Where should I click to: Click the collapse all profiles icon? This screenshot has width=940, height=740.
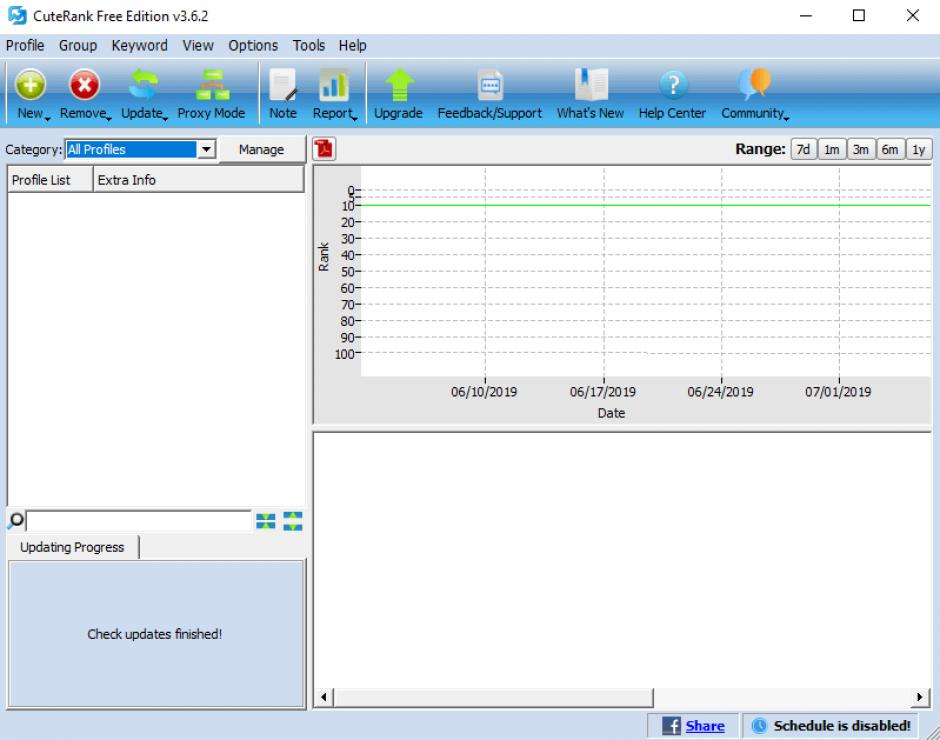(x=266, y=521)
